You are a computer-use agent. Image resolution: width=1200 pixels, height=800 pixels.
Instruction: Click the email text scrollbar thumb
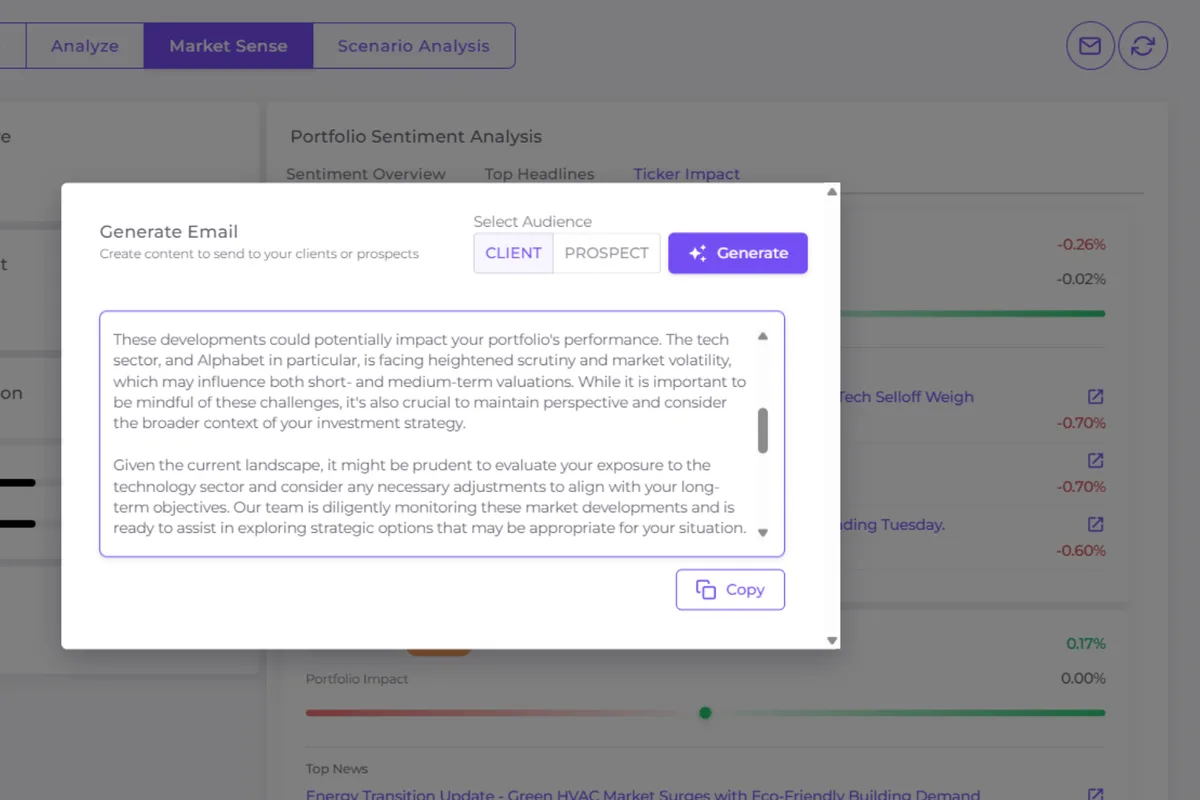pos(763,430)
